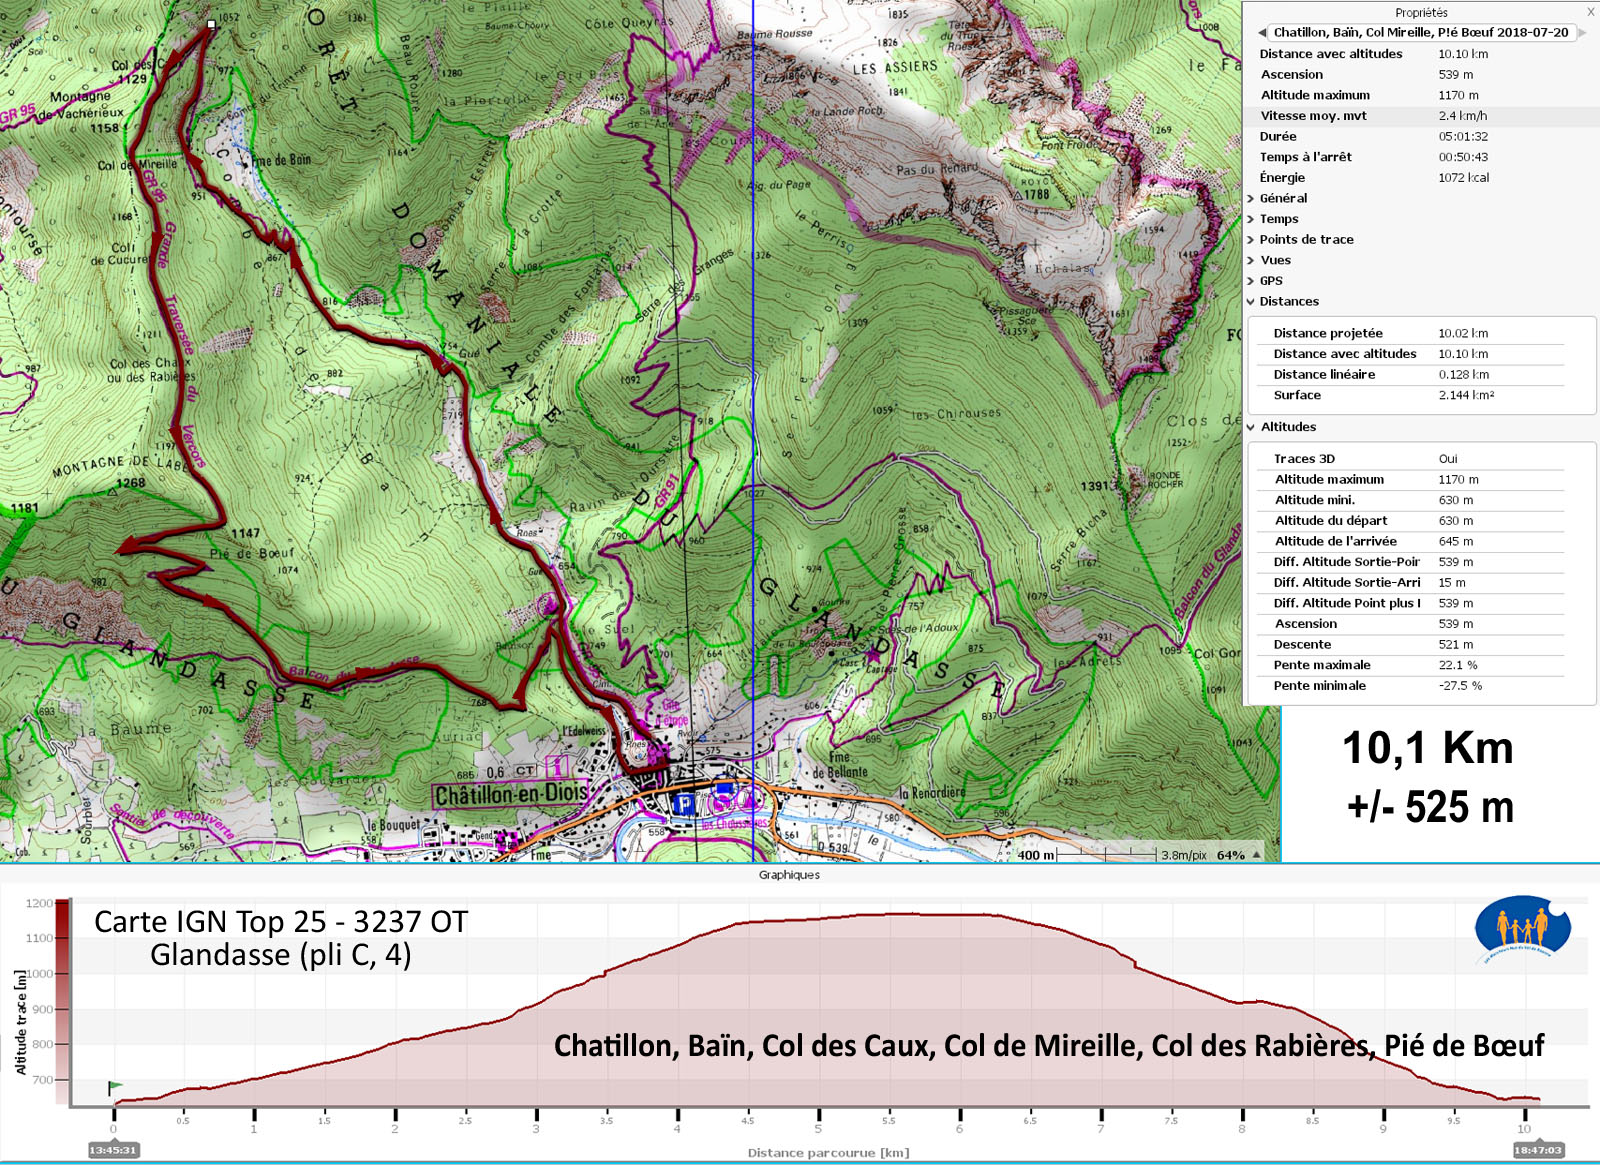1600x1165 pixels.
Task: Go to next track with right arrow
Action: (x=1583, y=33)
